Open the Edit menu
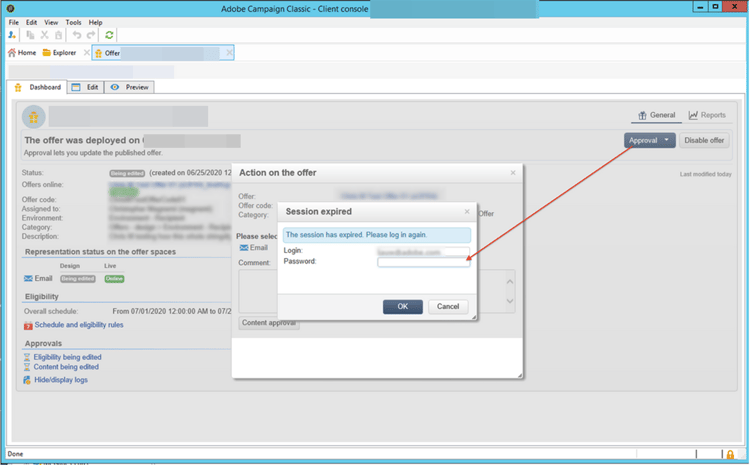The height and width of the screenshot is (465, 750). point(31,22)
